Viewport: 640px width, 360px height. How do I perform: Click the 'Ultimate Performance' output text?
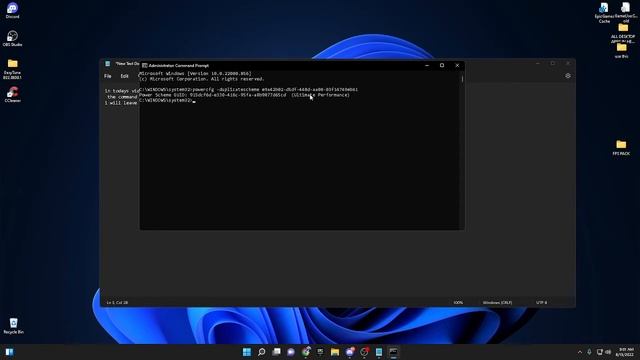(x=320, y=95)
